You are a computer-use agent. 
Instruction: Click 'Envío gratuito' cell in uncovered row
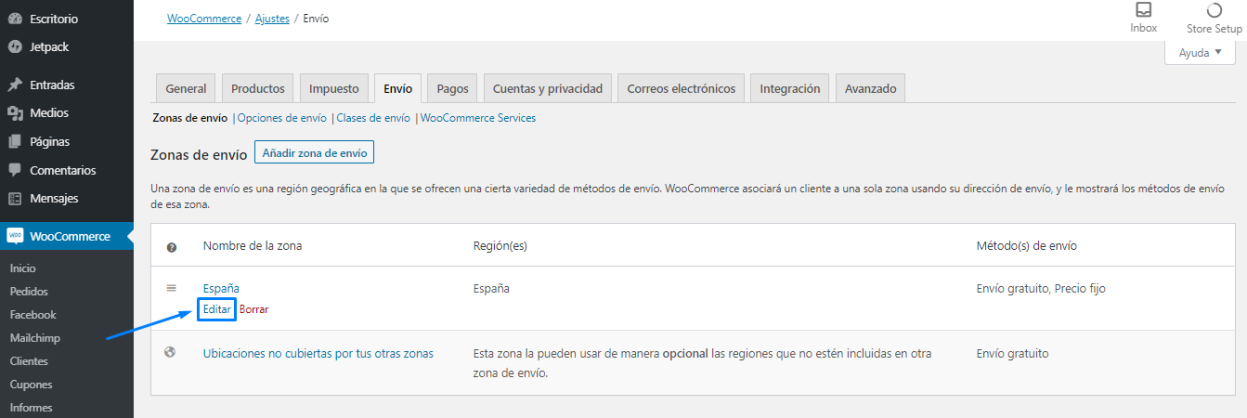tap(1012, 353)
